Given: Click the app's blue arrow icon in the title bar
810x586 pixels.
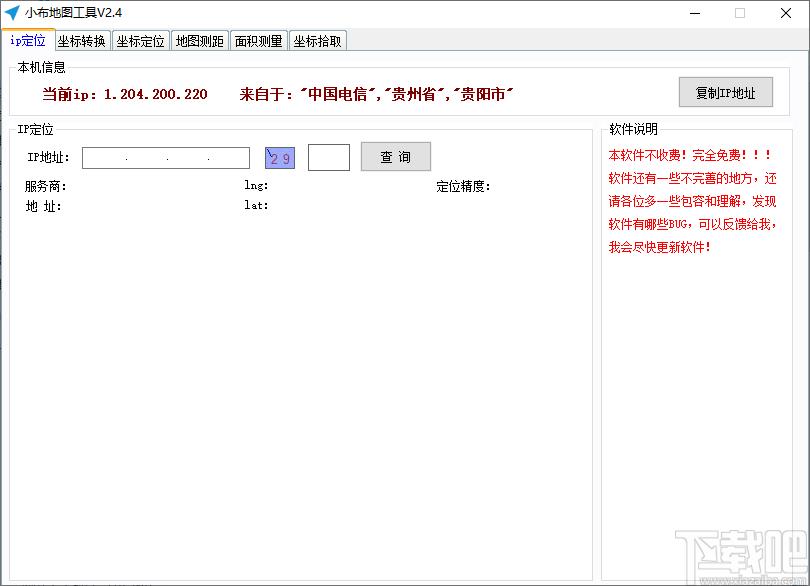Looking at the screenshot, I should pyautogui.click(x=13, y=13).
